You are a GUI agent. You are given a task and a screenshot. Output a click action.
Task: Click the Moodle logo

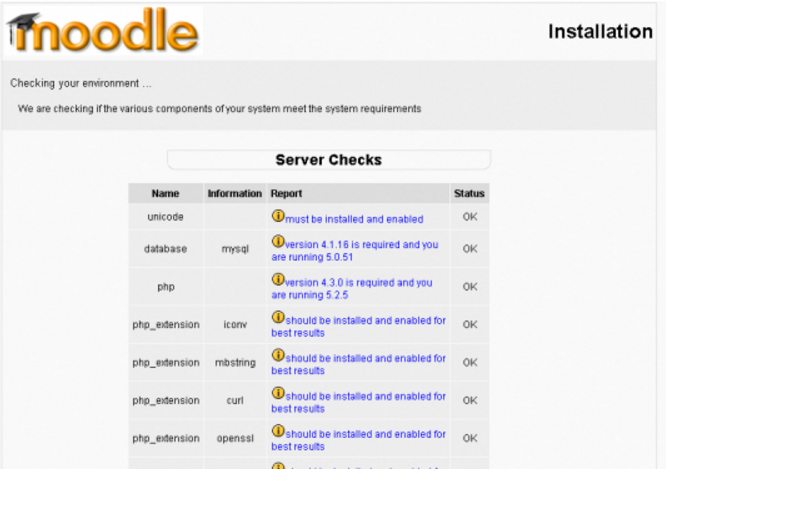point(102,31)
